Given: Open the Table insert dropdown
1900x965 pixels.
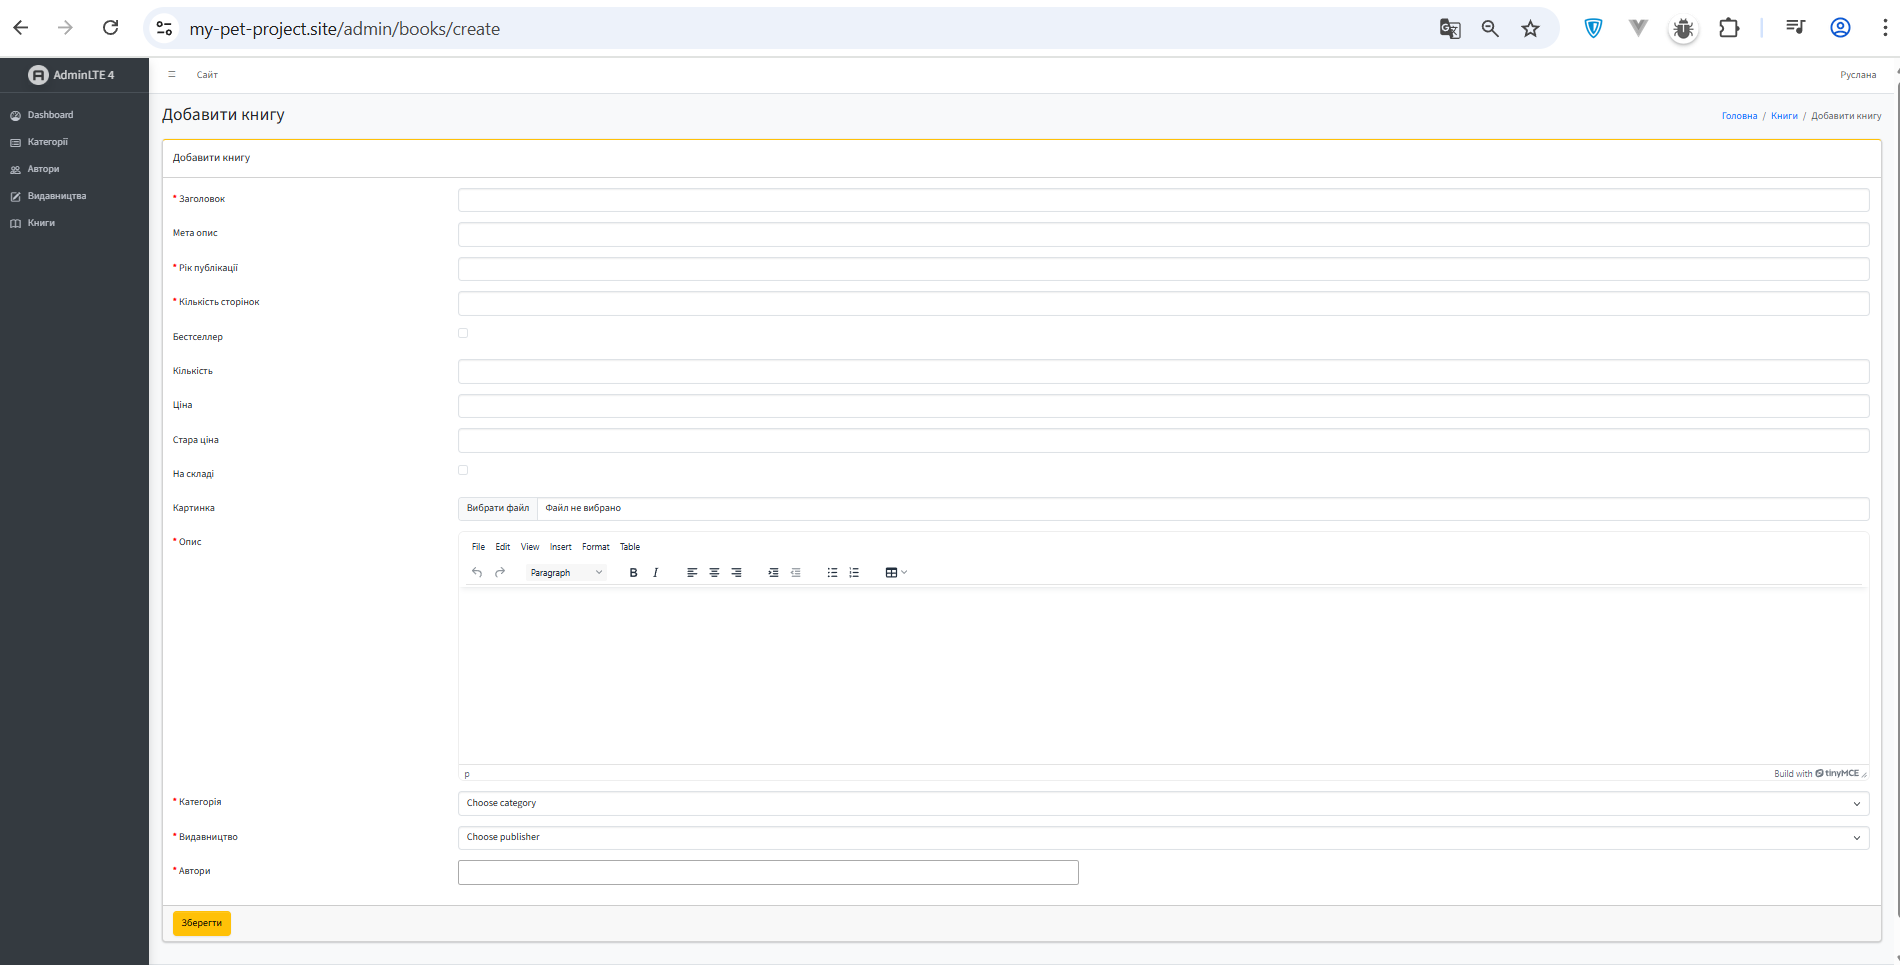Looking at the screenshot, I should click(x=896, y=573).
